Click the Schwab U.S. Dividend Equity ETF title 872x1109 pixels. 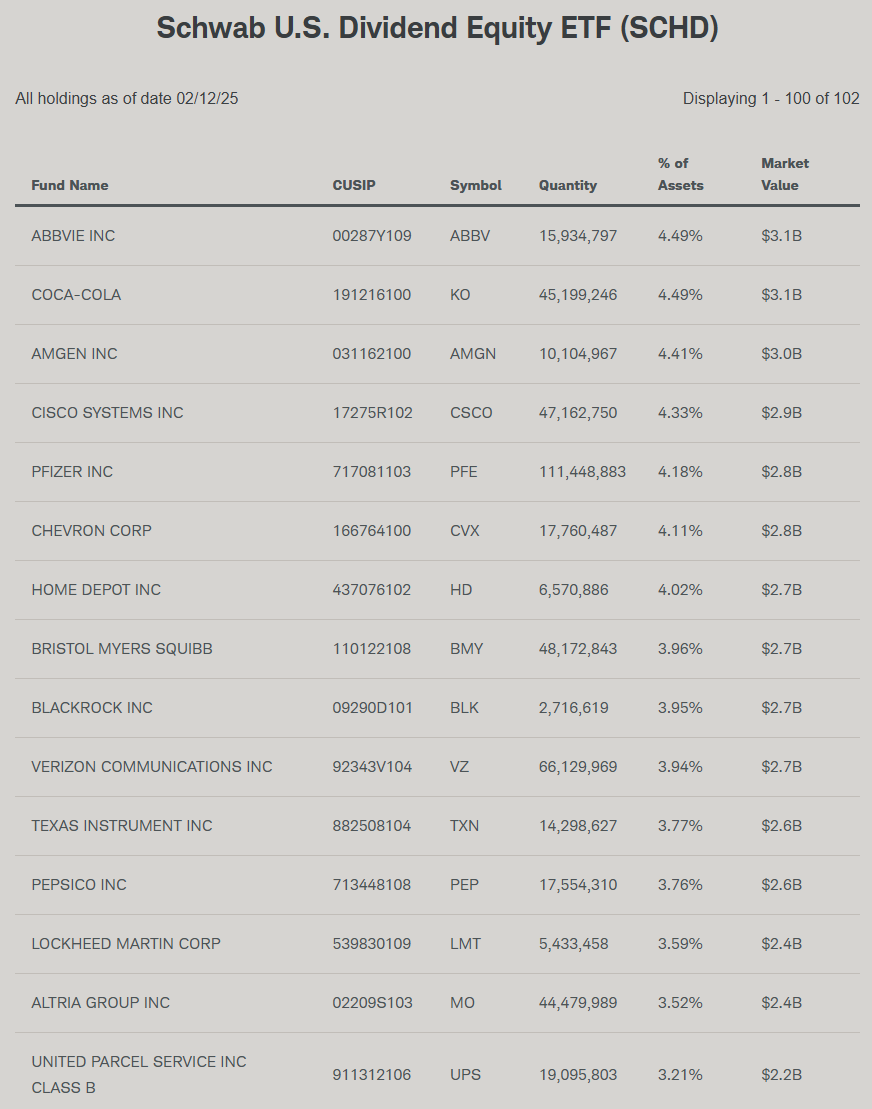(437, 28)
